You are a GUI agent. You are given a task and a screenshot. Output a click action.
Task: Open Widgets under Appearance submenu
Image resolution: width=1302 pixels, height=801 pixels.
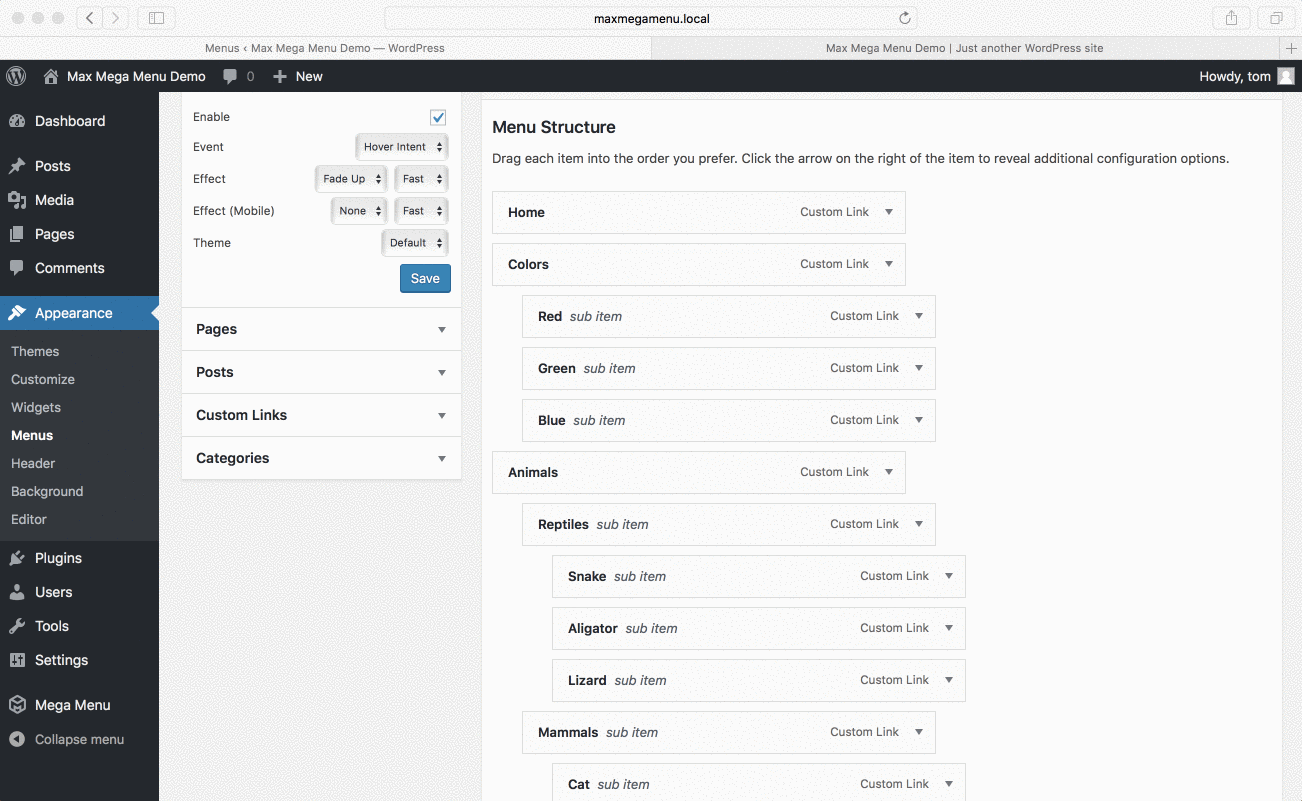[36, 407]
